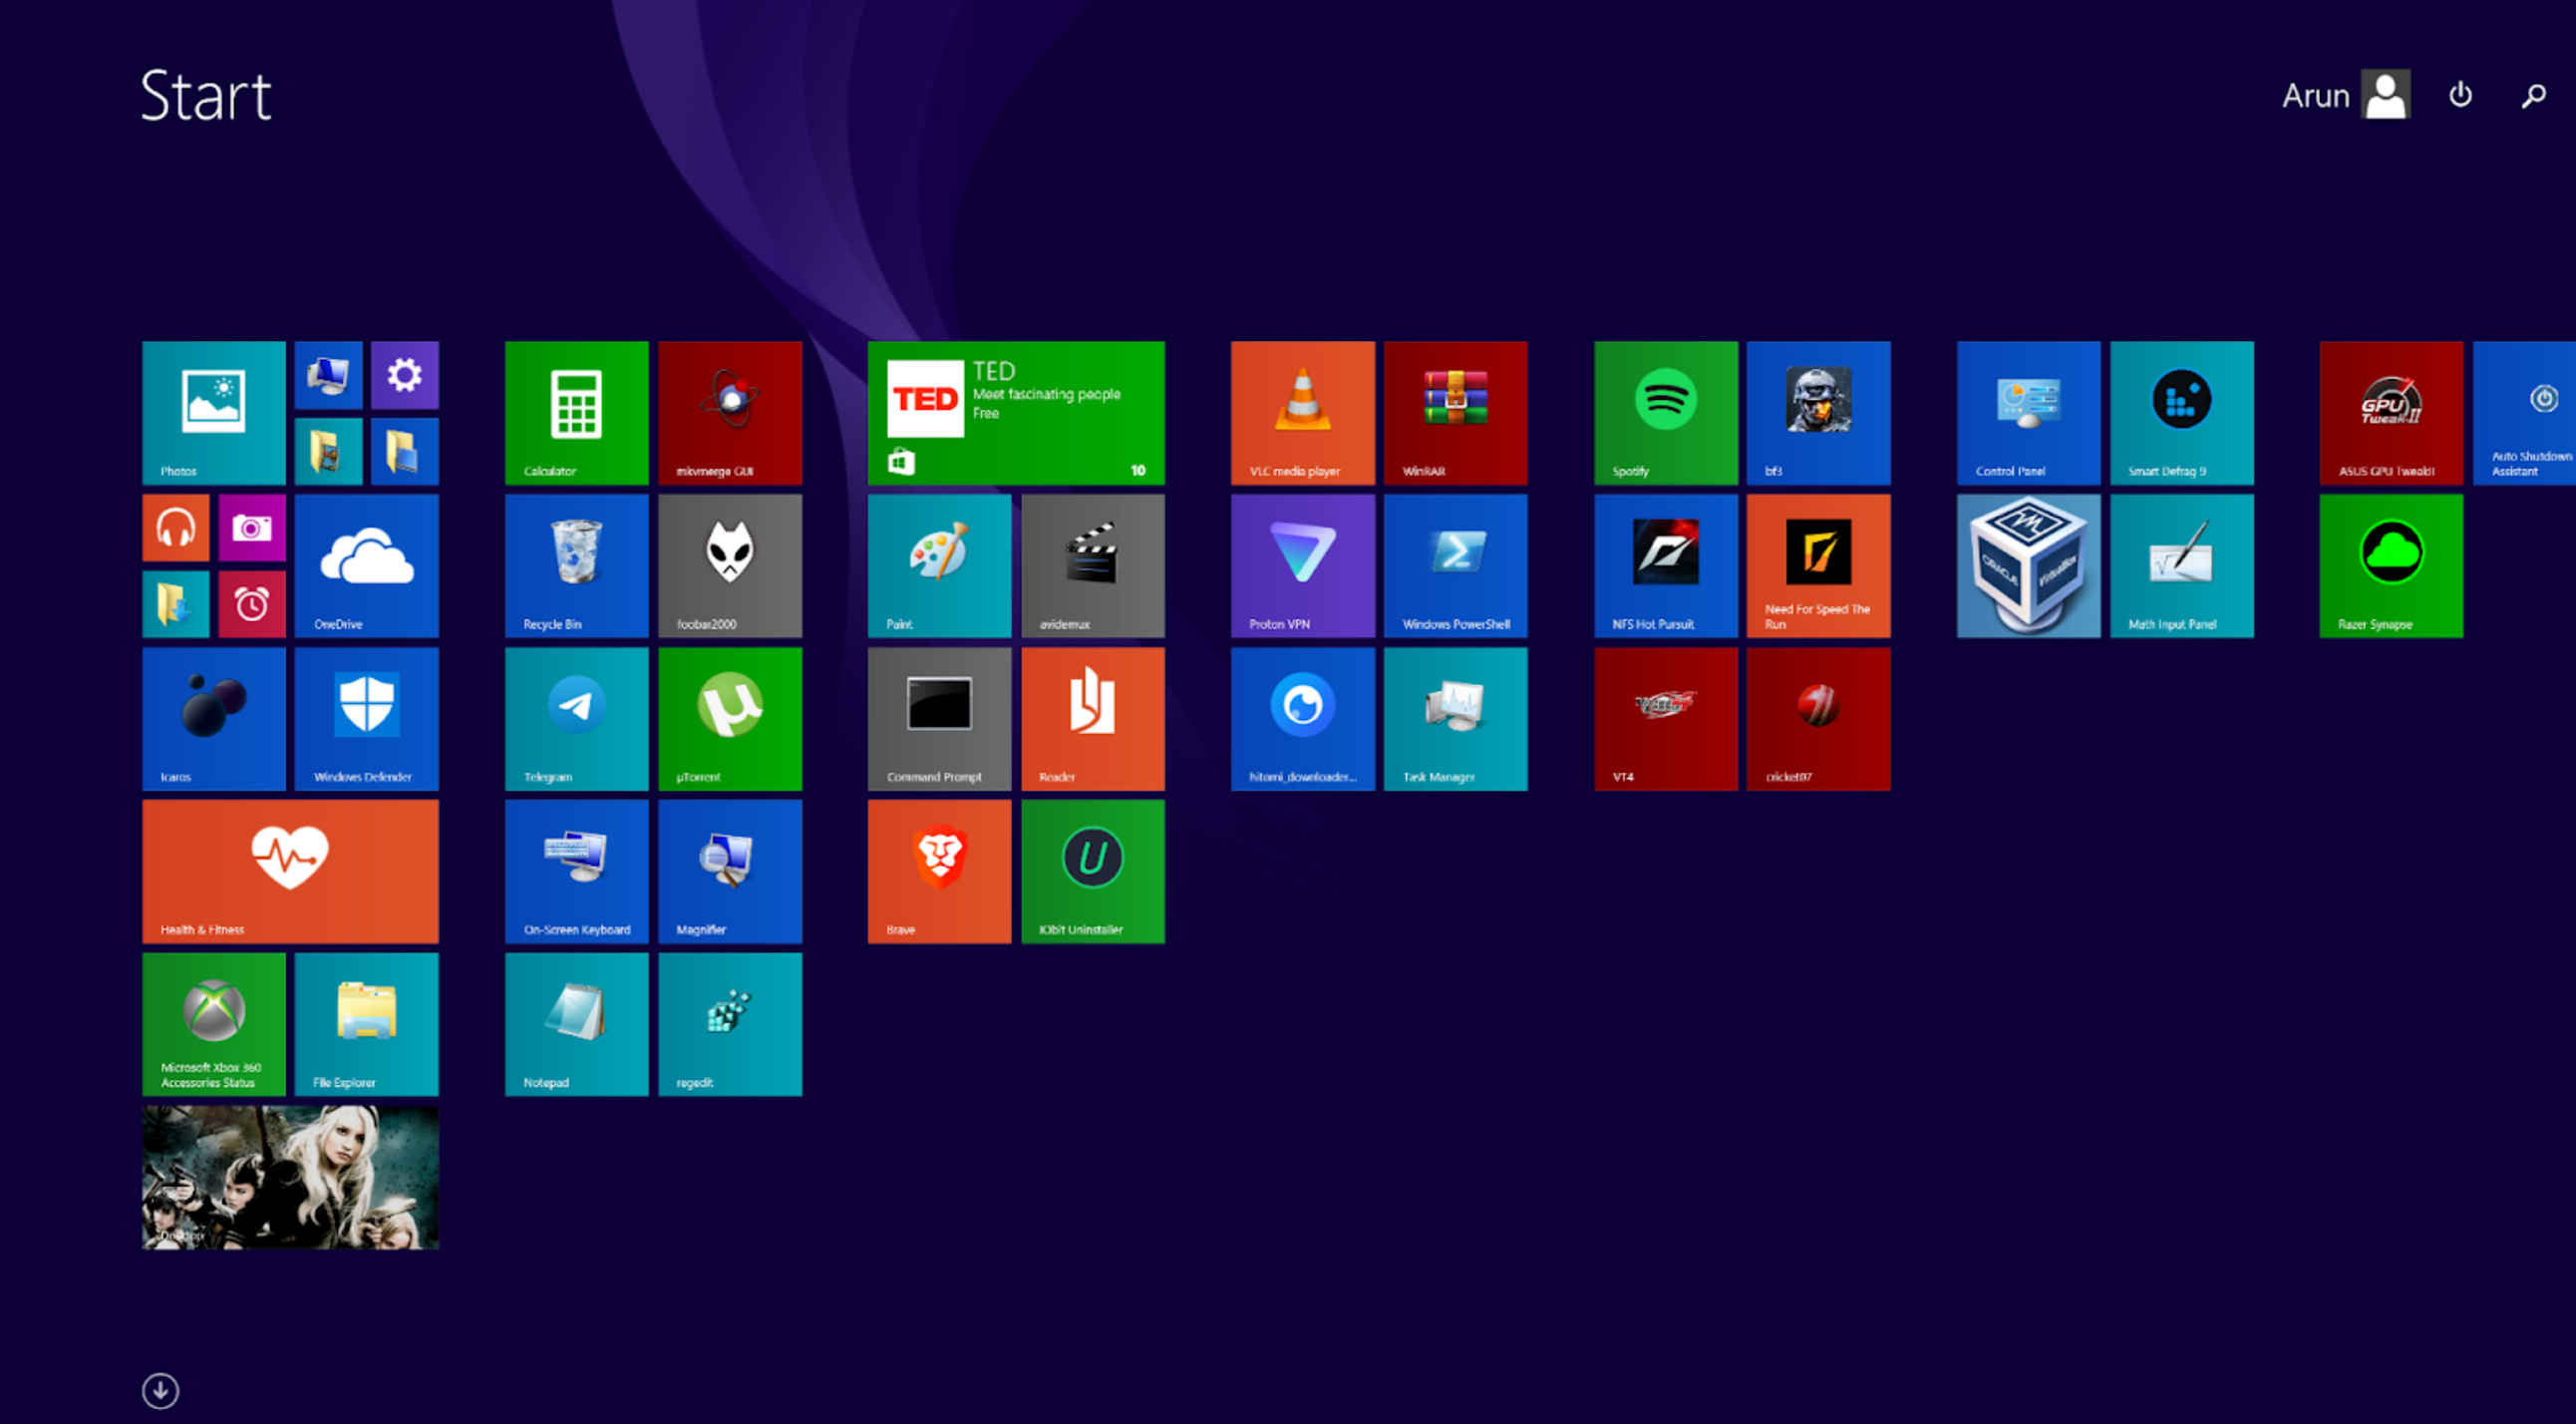Open the small PC settings gear tile
The height and width of the screenshot is (1424, 2576).
(x=404, y=375)
